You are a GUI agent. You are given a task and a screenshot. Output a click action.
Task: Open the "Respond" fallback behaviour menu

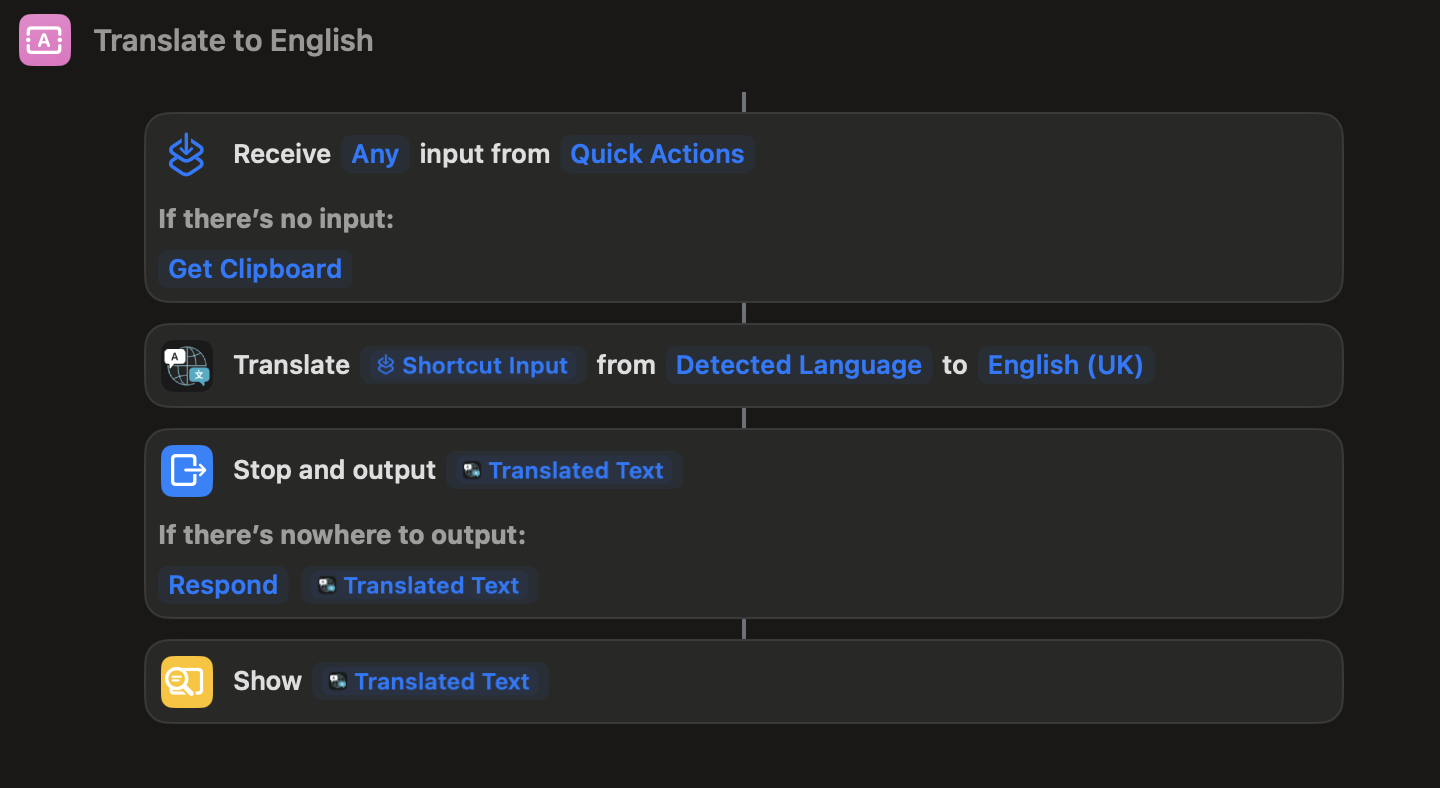[x=223, y=585]
